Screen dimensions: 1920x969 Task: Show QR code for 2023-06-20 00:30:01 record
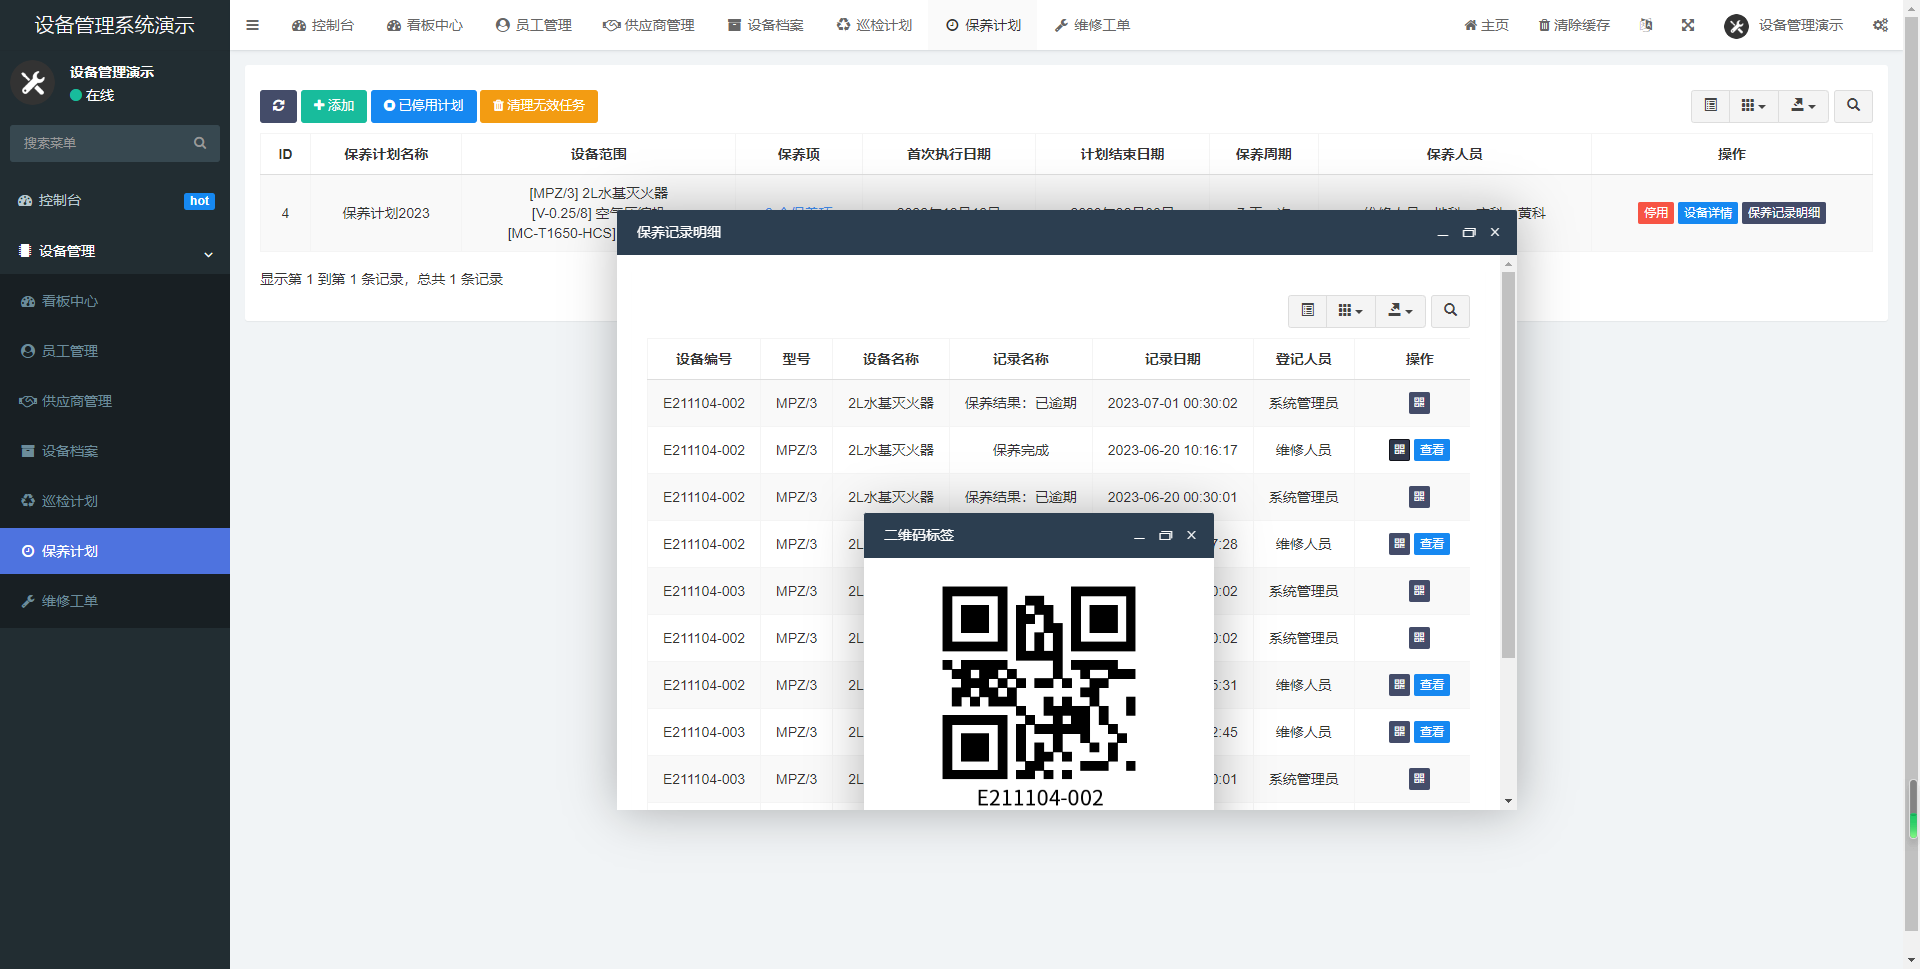[x=1419, y=497]
